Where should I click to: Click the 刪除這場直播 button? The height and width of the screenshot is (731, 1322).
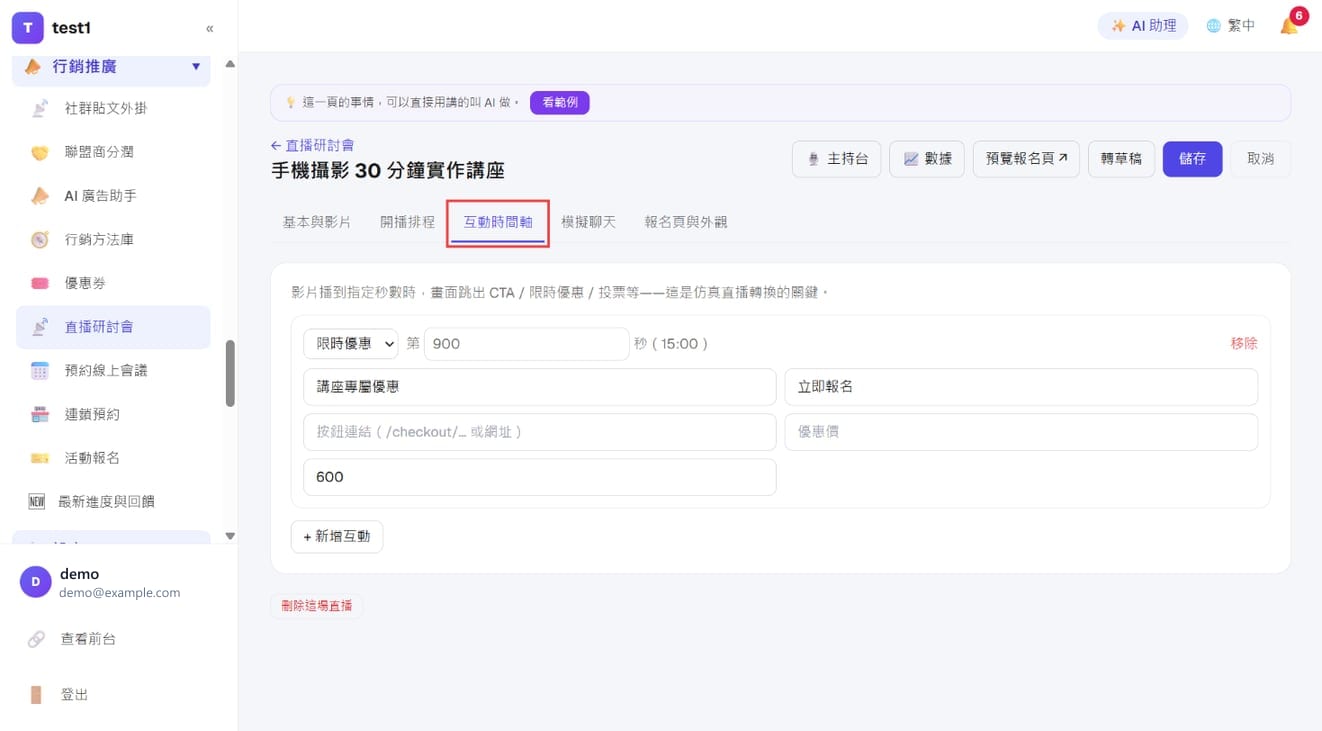317,606
